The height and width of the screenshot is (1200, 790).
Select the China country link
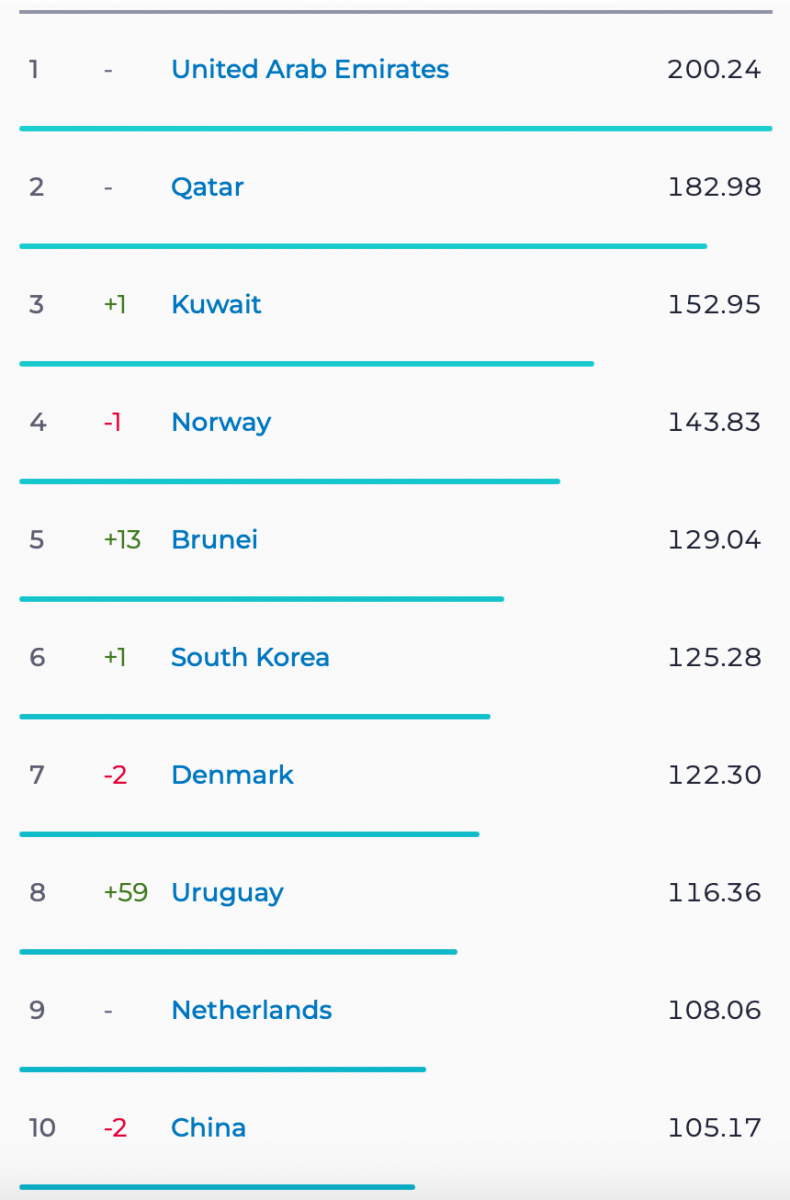click(208, 1128)
